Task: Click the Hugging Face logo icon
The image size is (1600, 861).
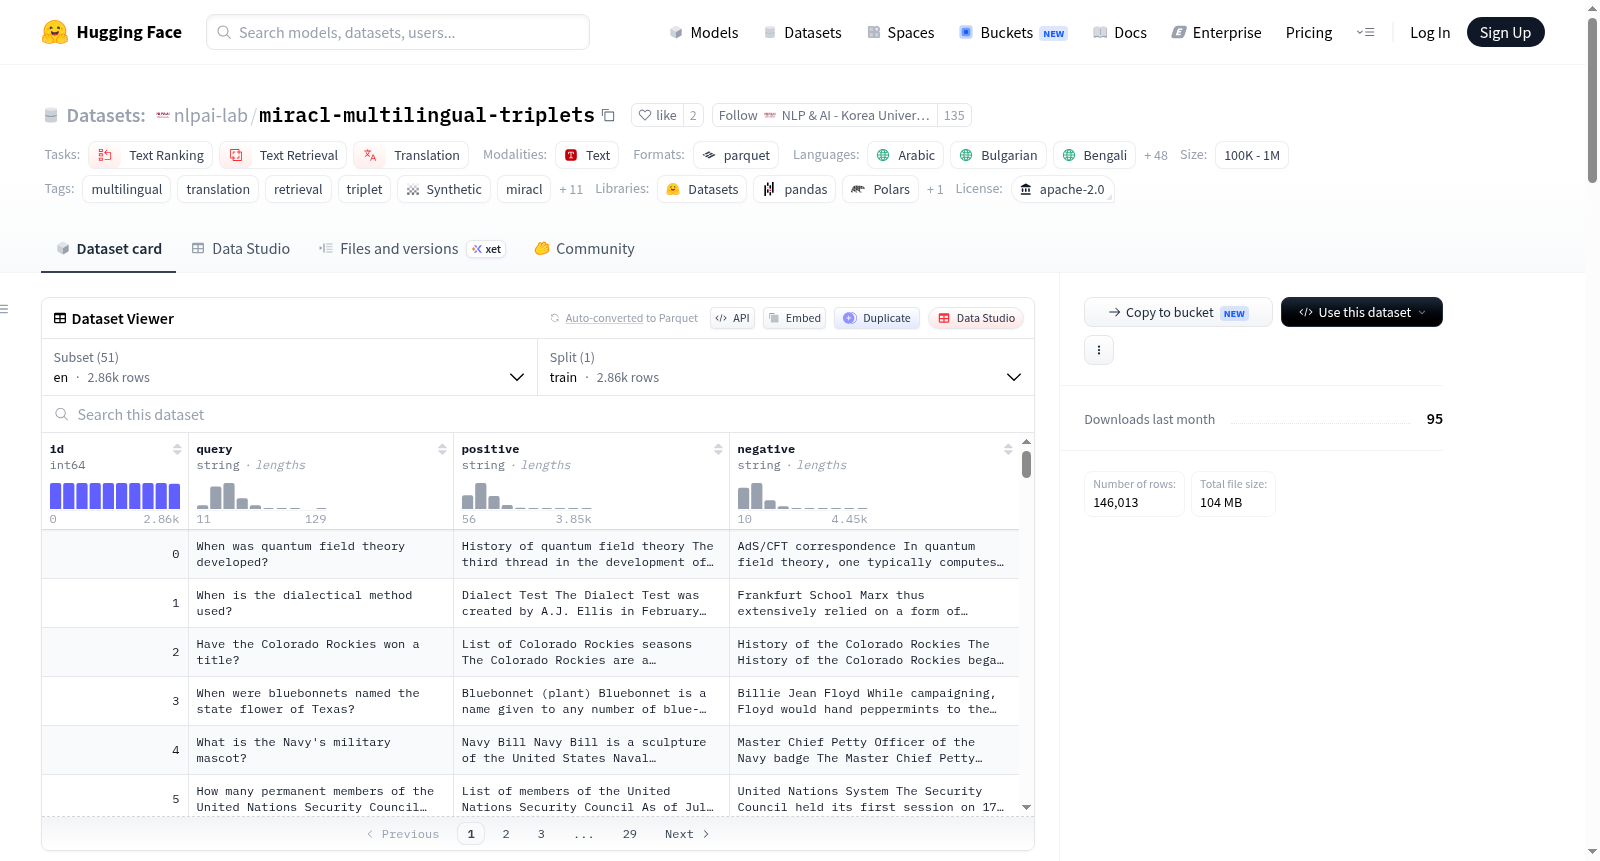Action: tap(55, 32)
